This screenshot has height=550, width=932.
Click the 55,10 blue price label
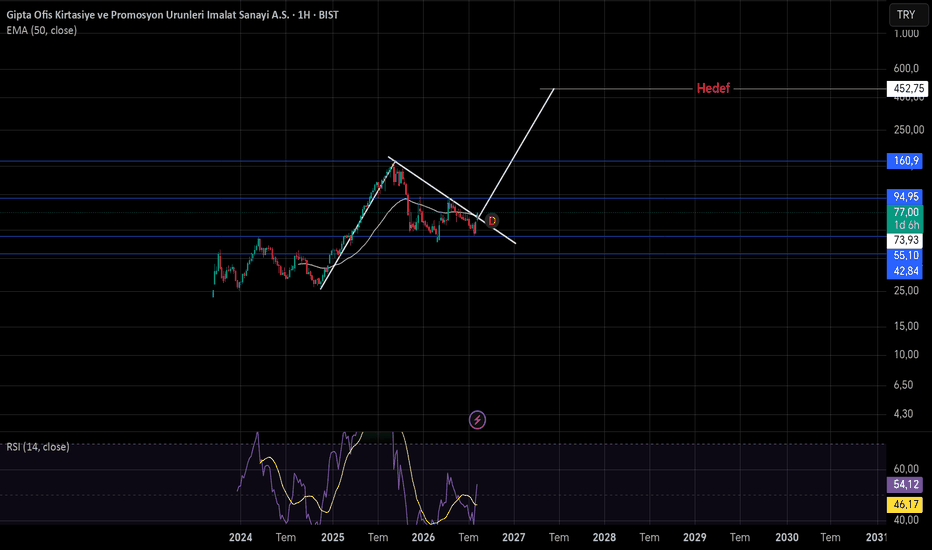click(x=905, y=256)
